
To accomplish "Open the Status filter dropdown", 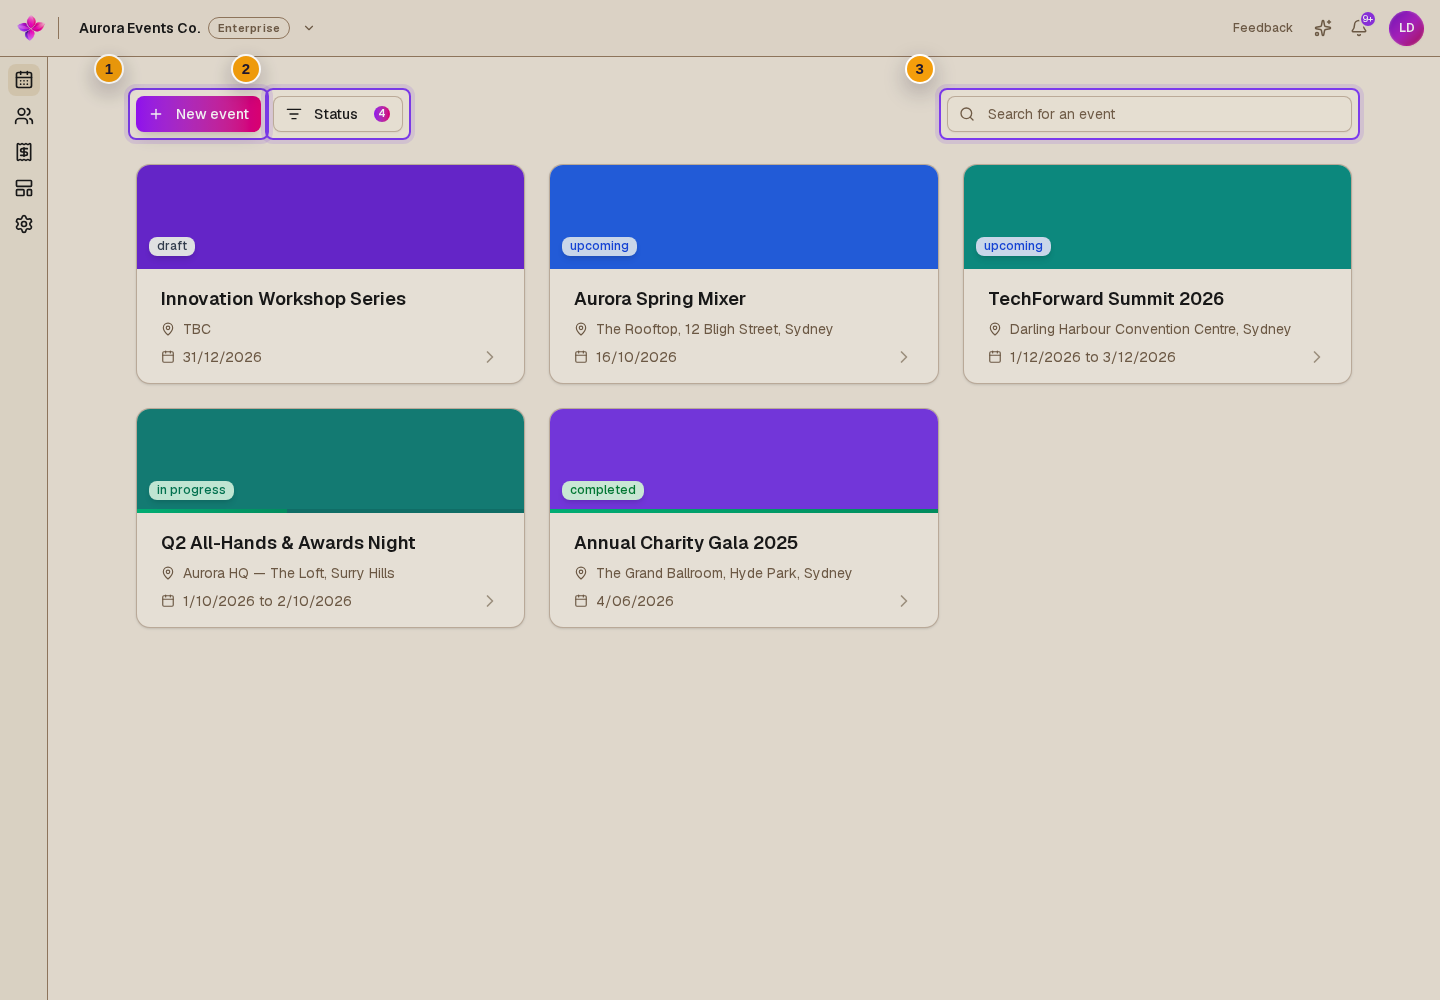I will click(x=338, y=114).
